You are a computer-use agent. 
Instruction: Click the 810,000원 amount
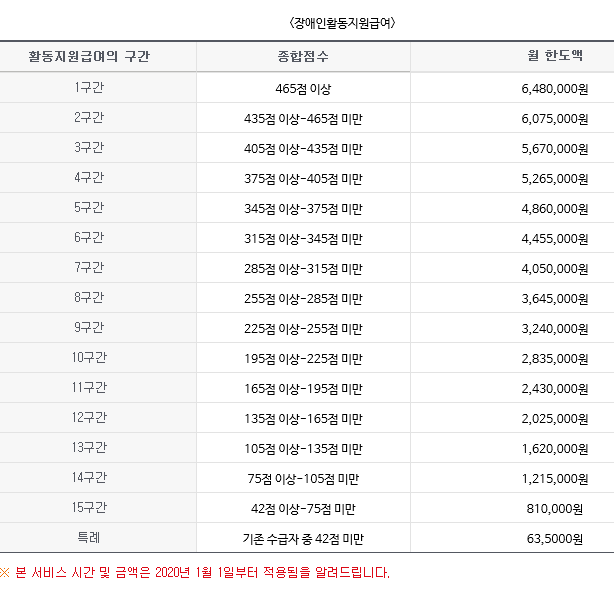pyautogui.click(x=555, y=509)
